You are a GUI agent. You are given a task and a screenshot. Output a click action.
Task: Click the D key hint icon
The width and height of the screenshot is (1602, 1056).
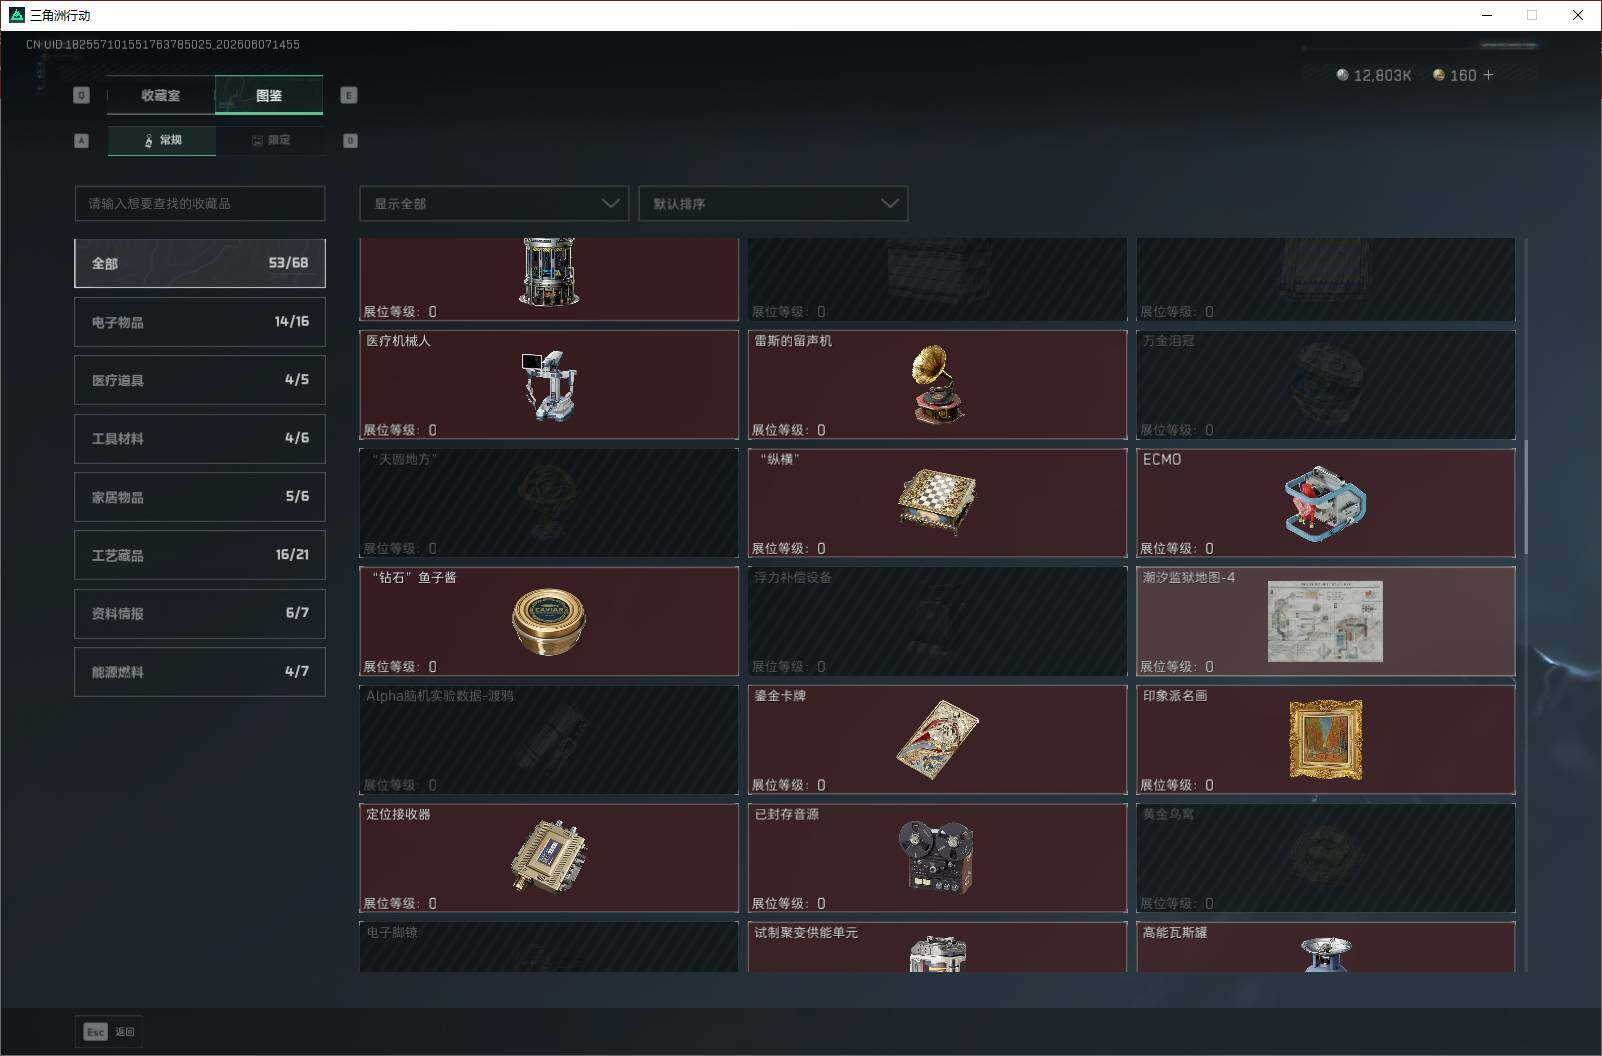[350, 140]
